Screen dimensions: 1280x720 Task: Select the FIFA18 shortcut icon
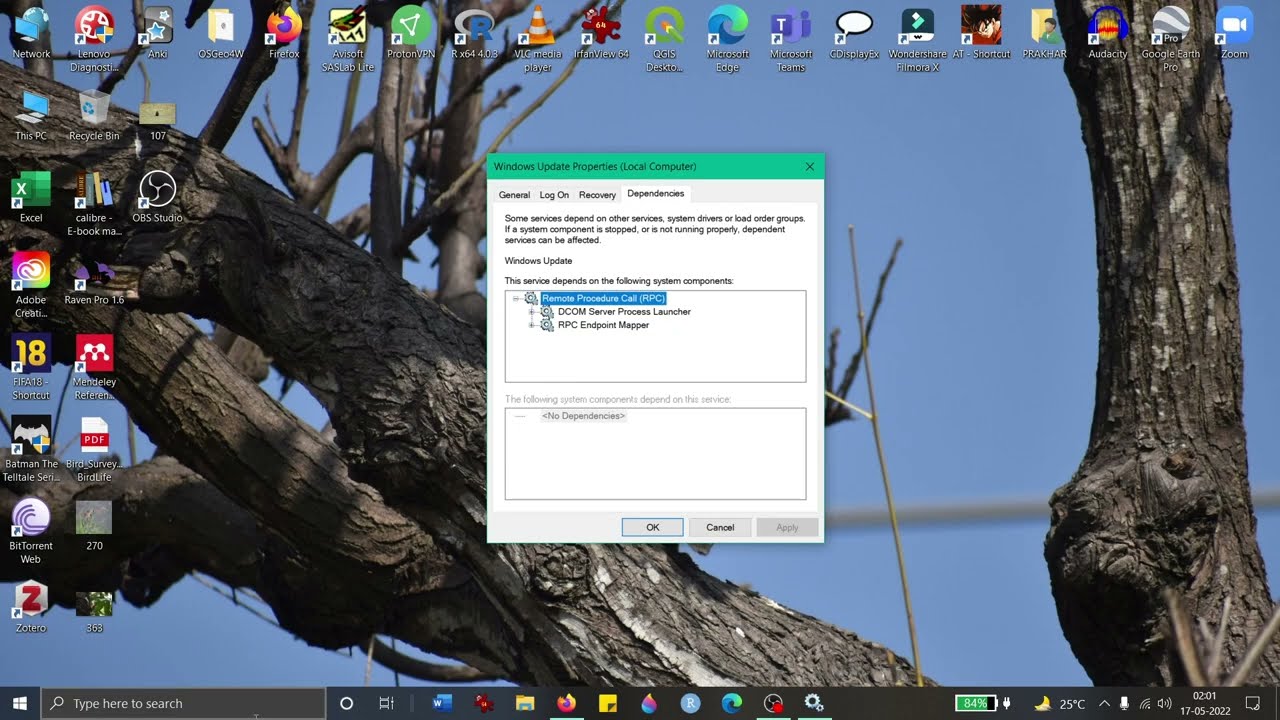pyautogui.click(x=31, y=367)
